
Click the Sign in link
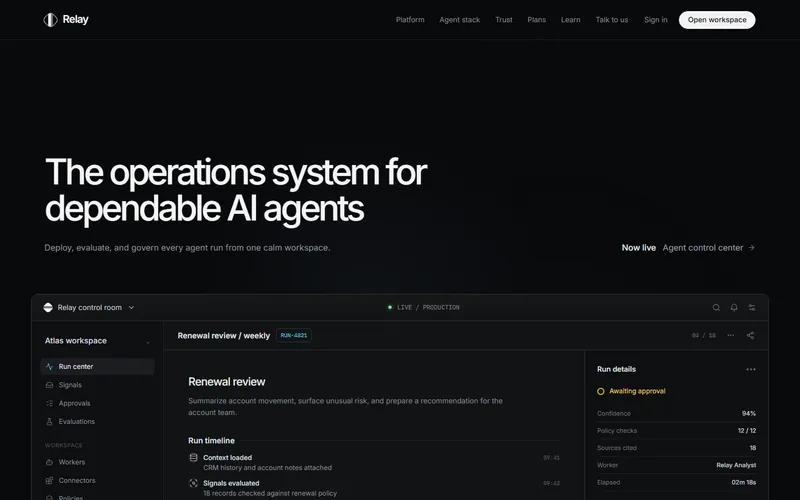[656, 20]
